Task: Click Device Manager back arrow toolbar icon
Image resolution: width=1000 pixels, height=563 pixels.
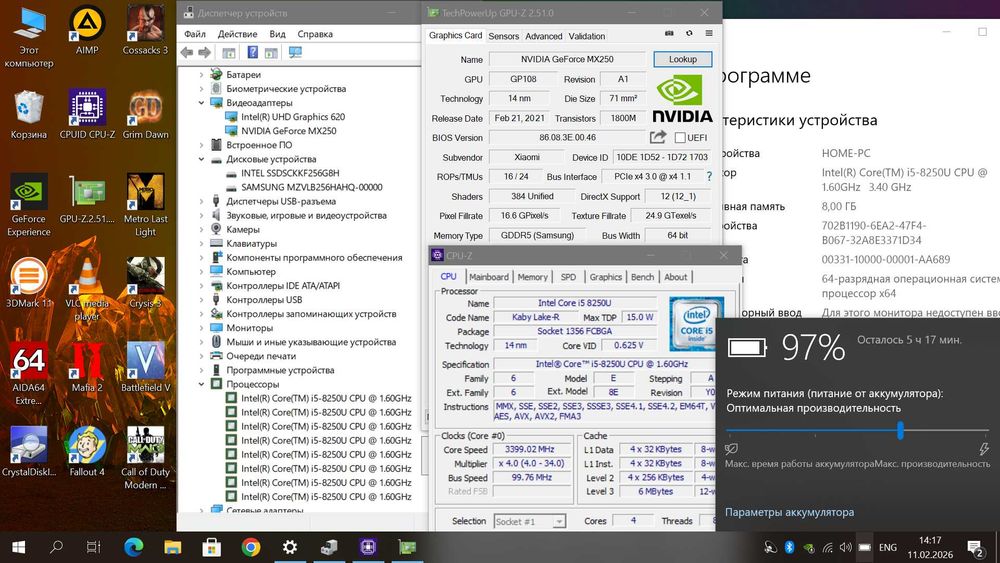Action: [x=187, y=52]
